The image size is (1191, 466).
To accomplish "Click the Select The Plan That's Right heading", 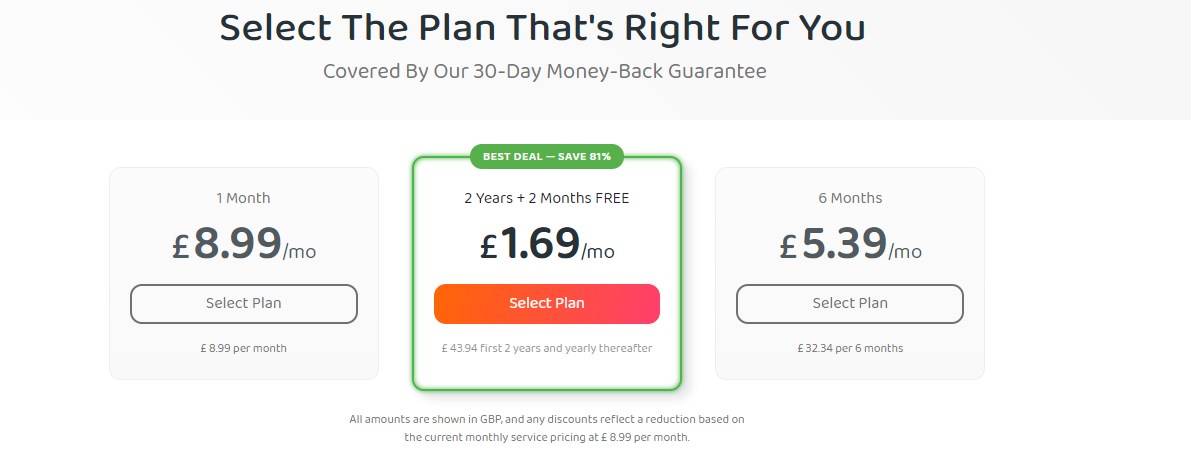I will tap(542, 28).
